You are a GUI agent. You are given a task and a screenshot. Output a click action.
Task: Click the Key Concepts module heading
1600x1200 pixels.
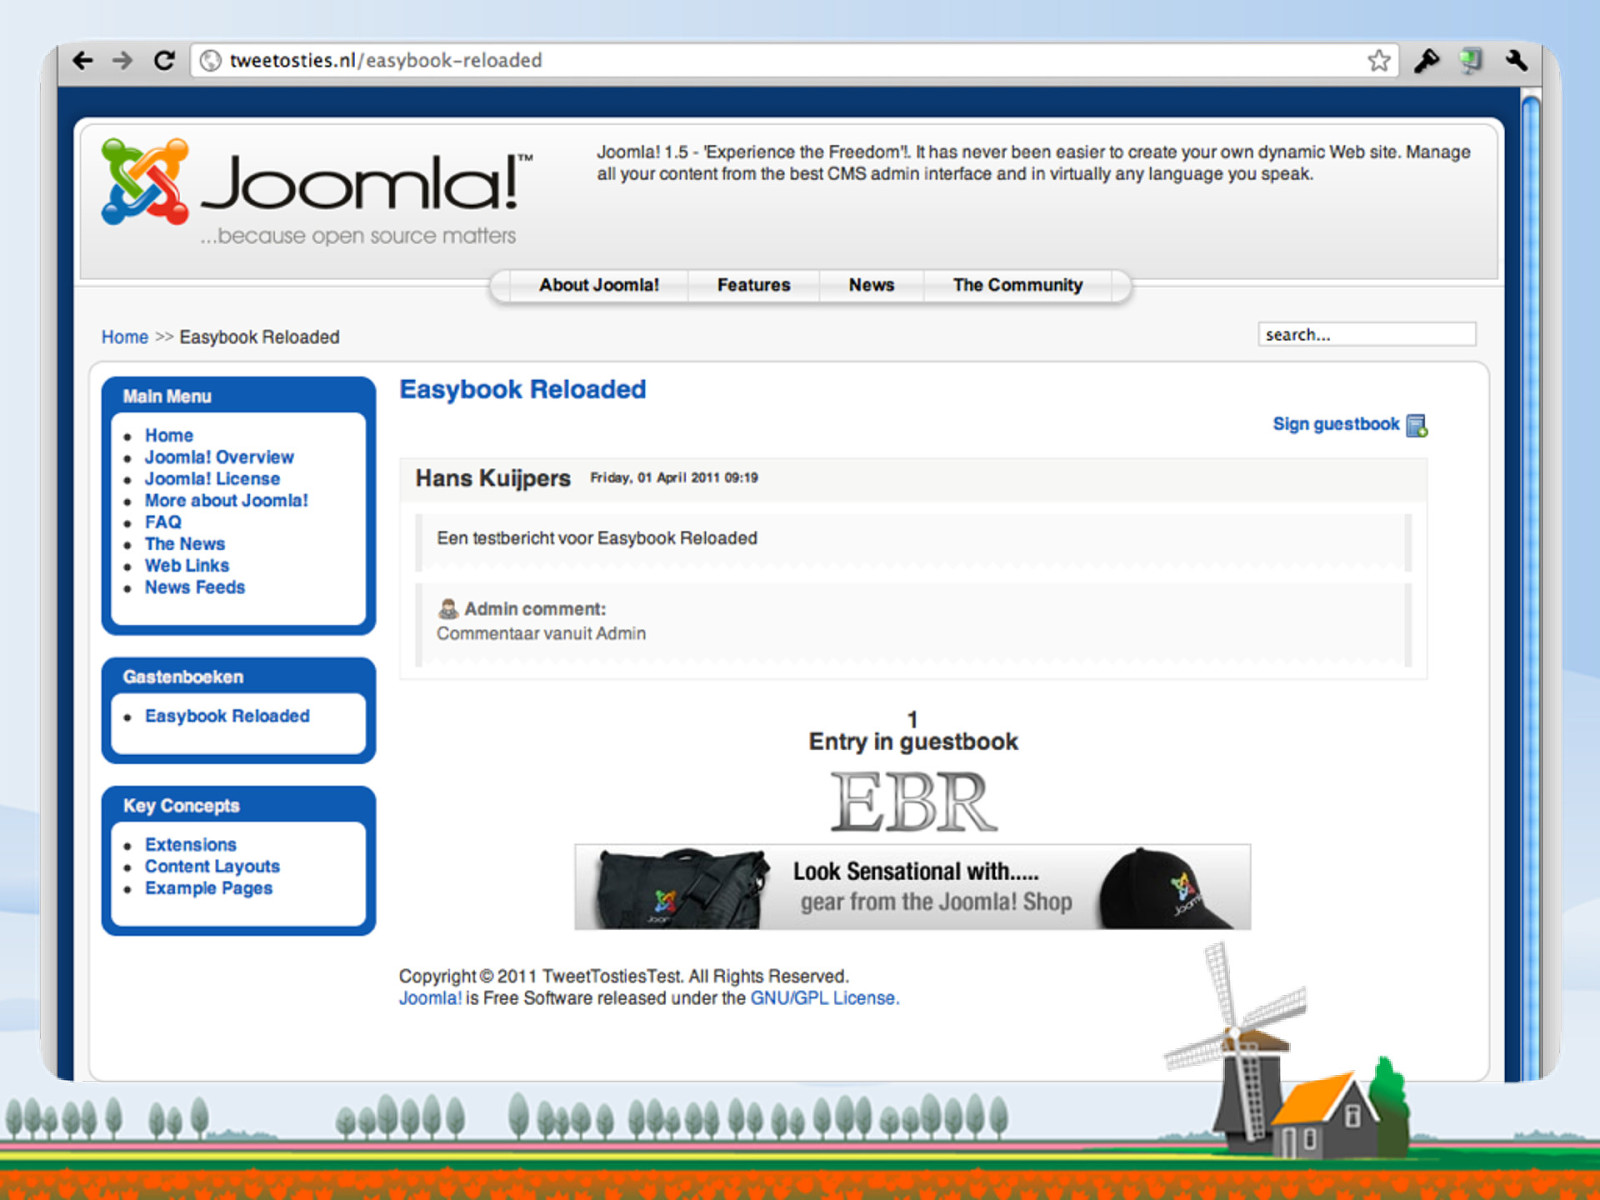pos(181,806)
